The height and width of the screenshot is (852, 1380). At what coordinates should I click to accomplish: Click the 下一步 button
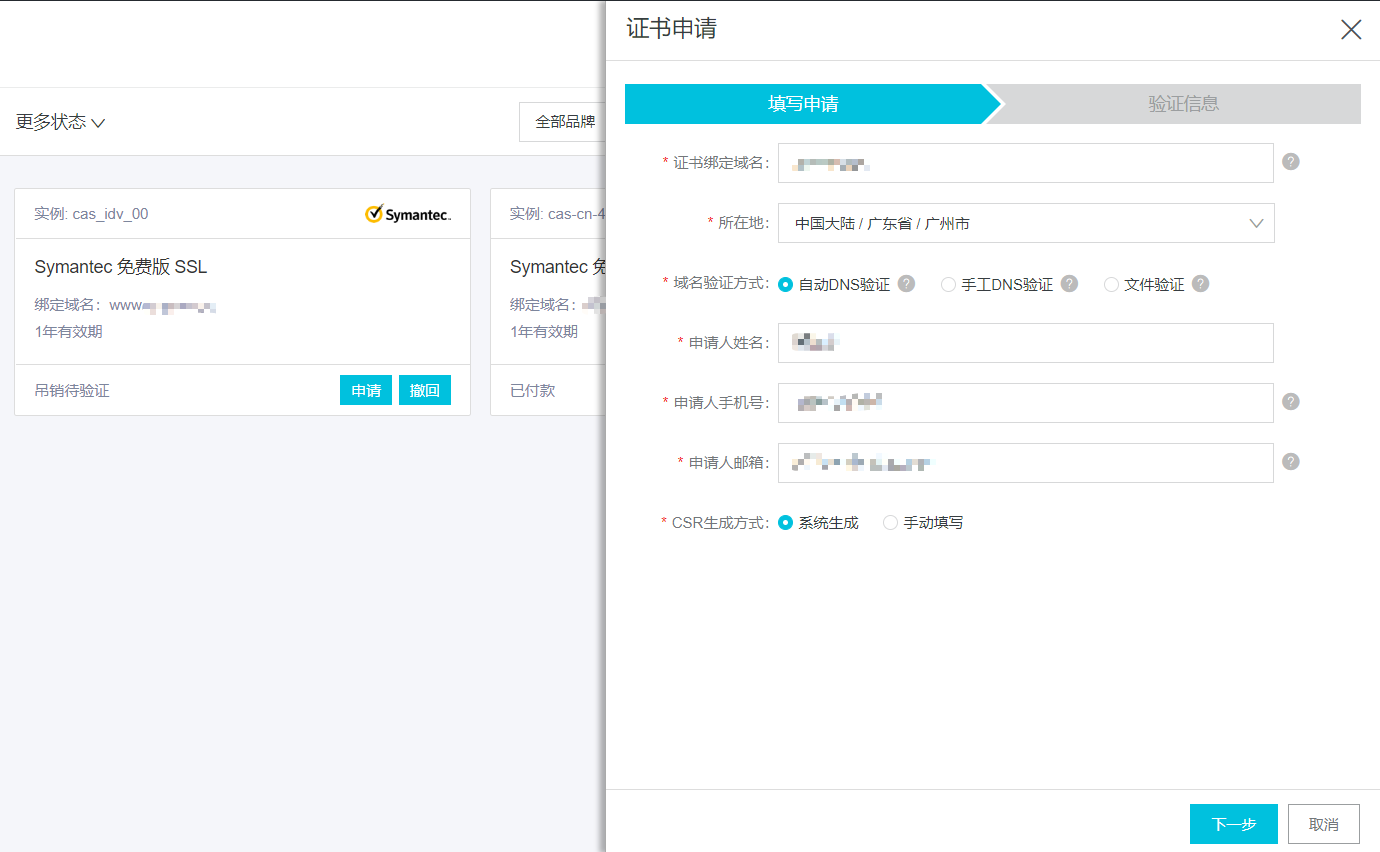(x=1234, y=824)
